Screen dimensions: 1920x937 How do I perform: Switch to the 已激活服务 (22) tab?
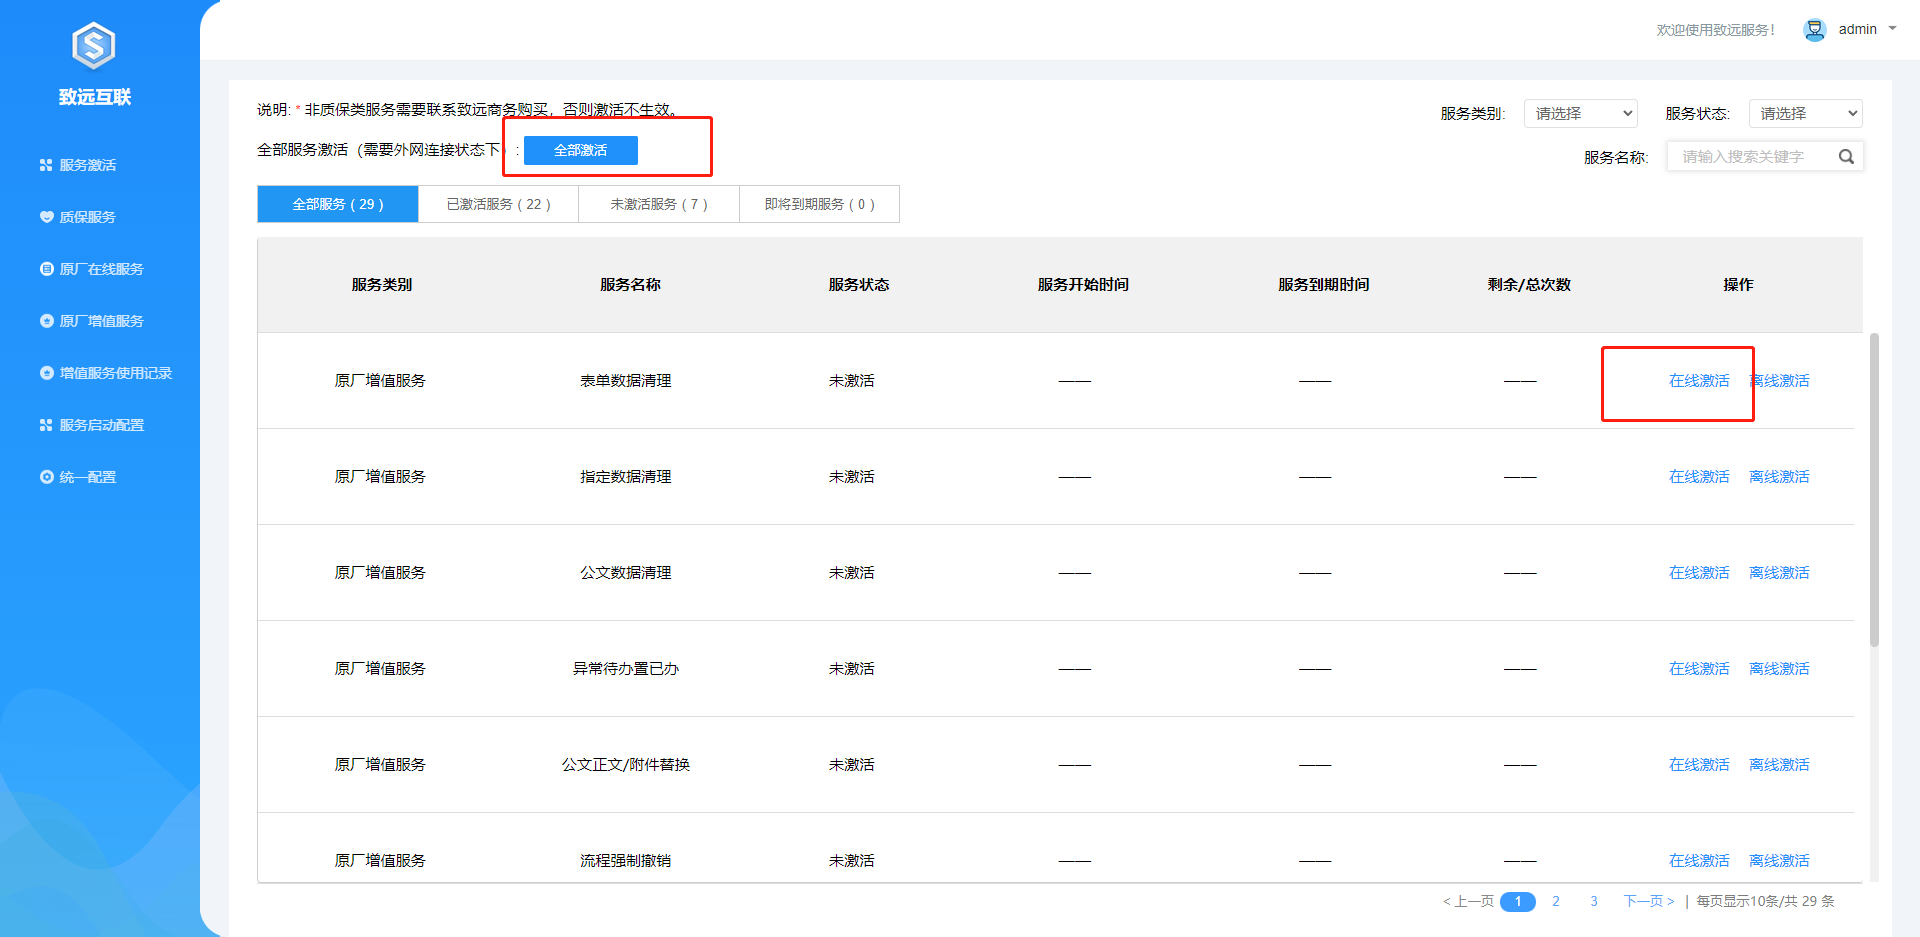(498, 204)
